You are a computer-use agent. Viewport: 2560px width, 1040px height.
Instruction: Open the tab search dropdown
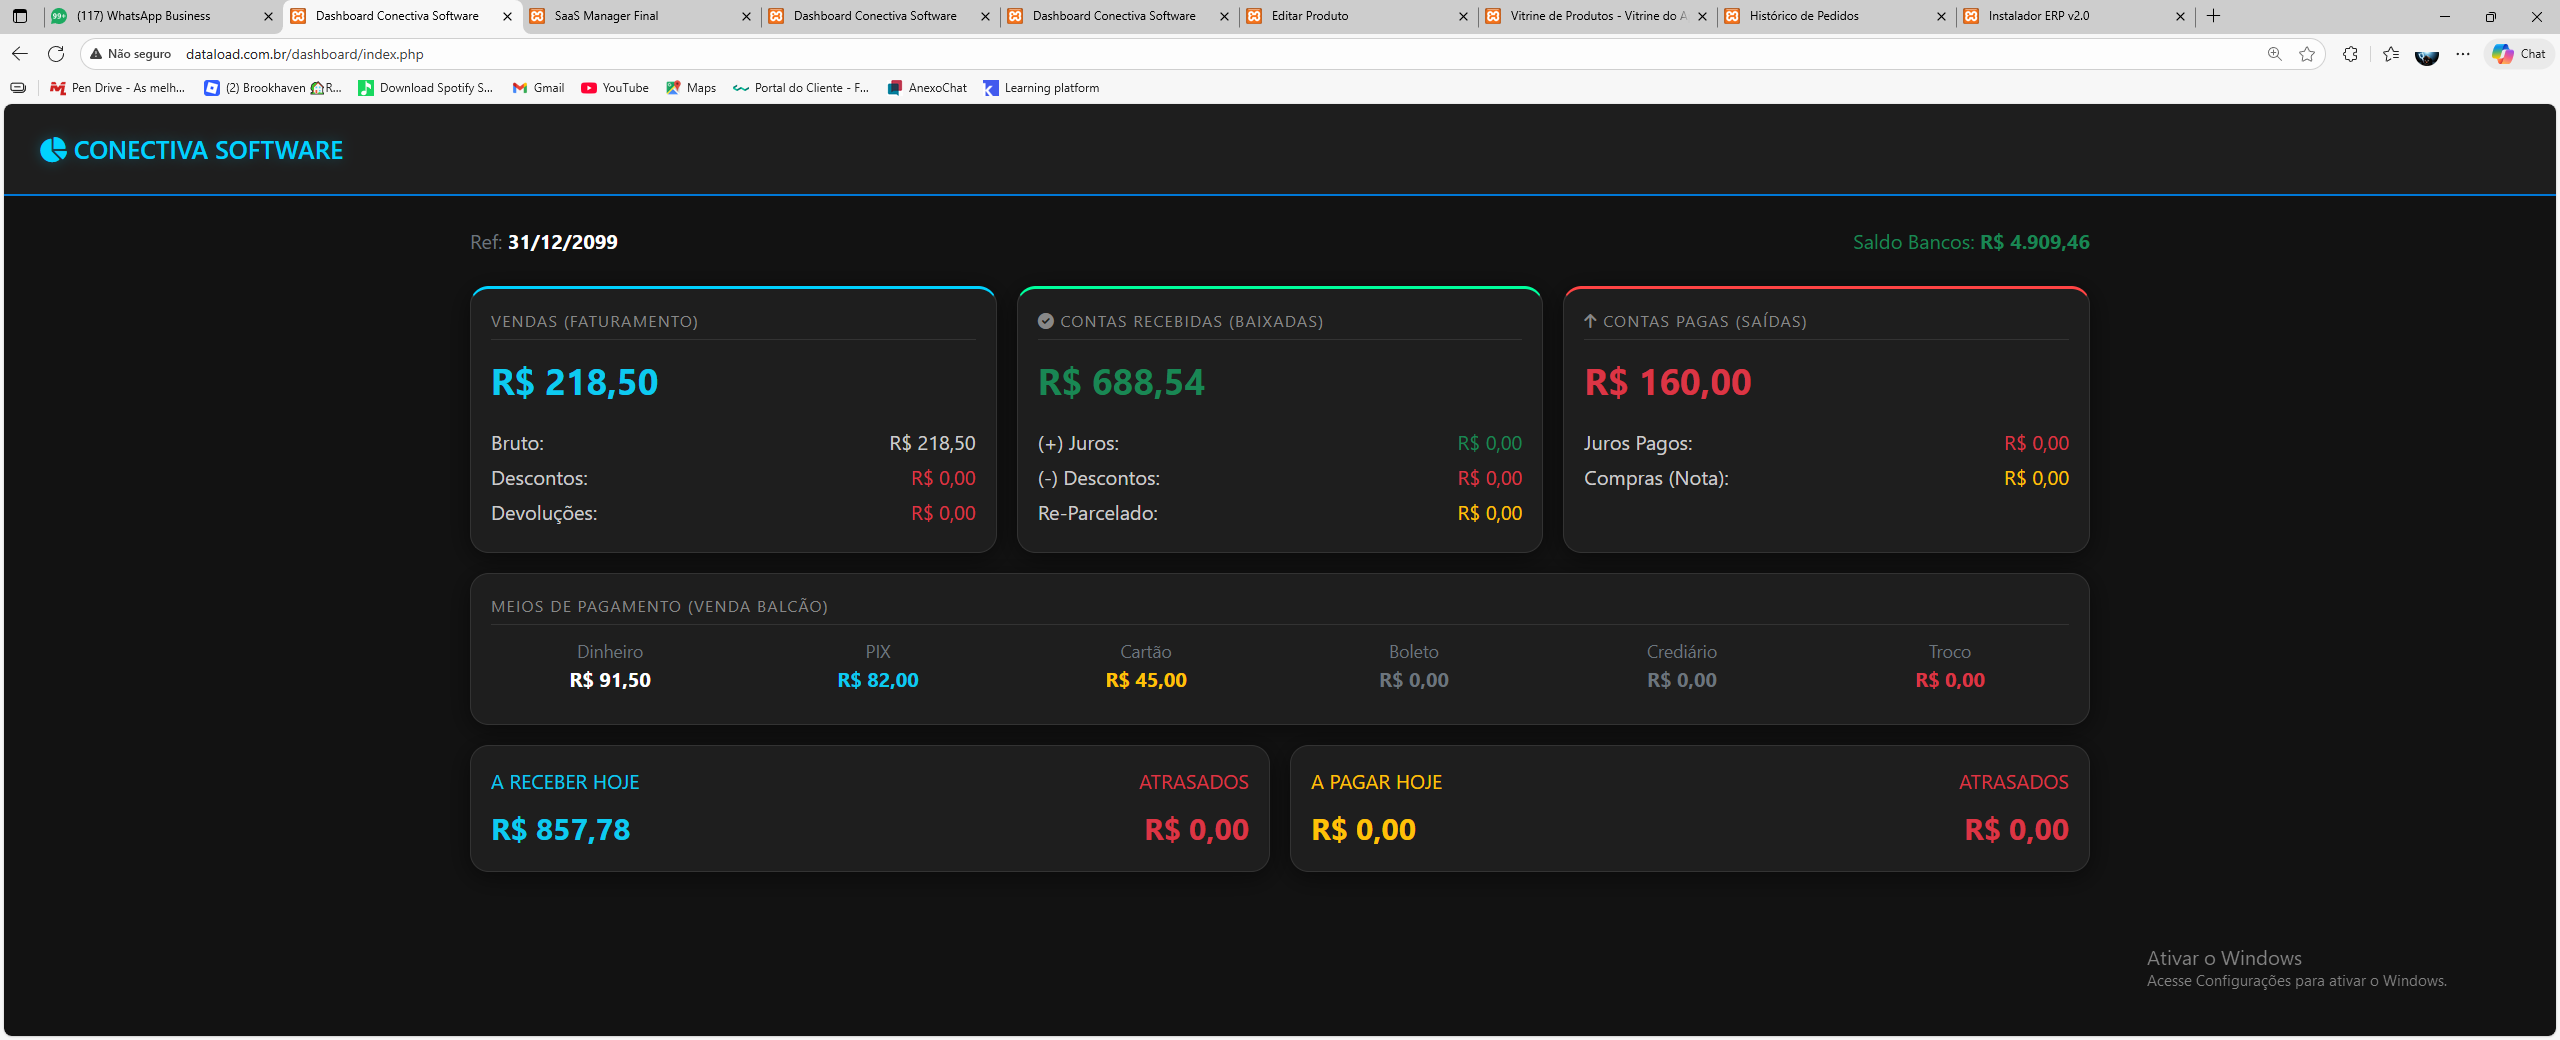tap(18, 16)
